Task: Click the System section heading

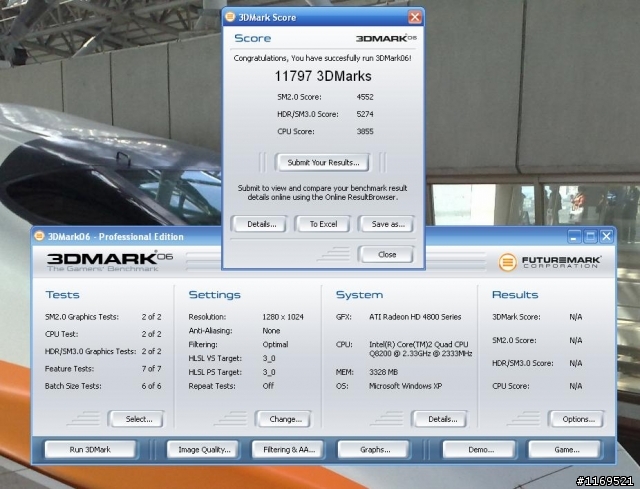Action: tap(359, 295)
